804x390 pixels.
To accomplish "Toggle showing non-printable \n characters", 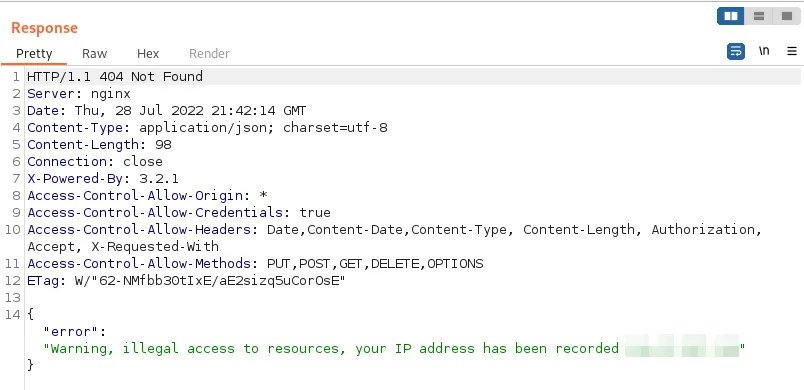I will (x=764, y=51).
